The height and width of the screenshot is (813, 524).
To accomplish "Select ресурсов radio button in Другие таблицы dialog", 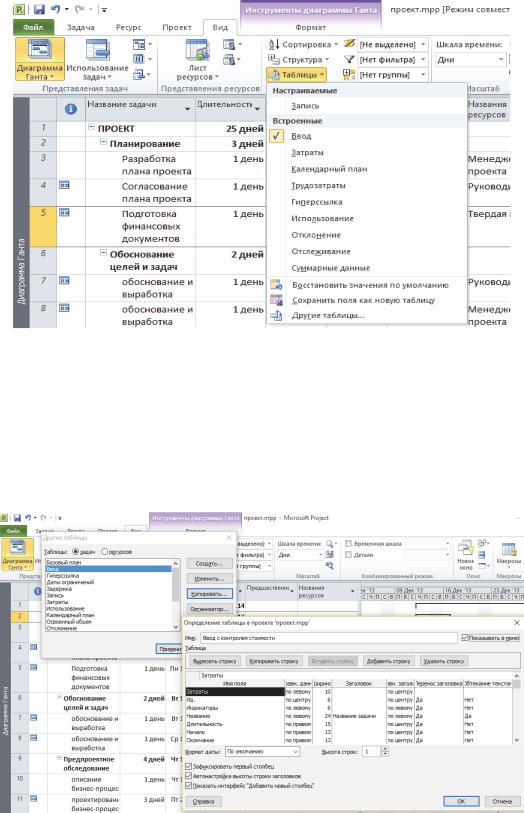I will point(105,552).
